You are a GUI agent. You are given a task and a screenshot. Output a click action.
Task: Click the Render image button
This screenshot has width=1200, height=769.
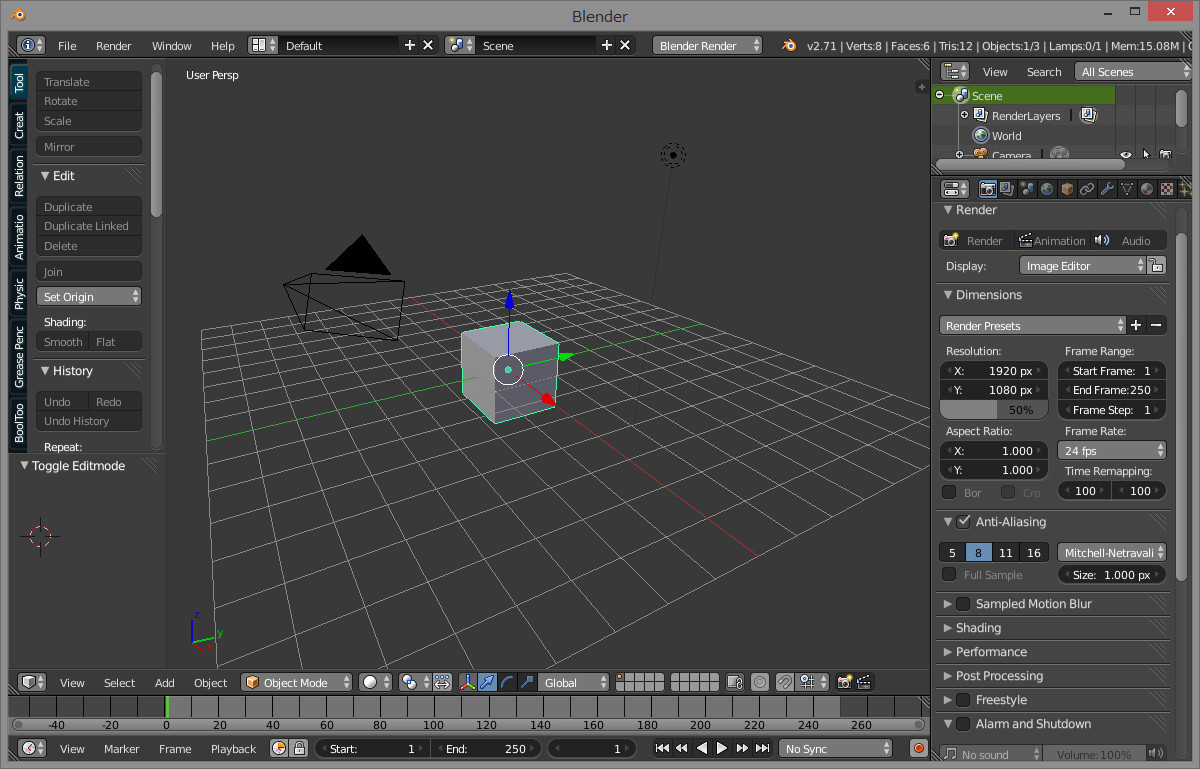[975, 240]
